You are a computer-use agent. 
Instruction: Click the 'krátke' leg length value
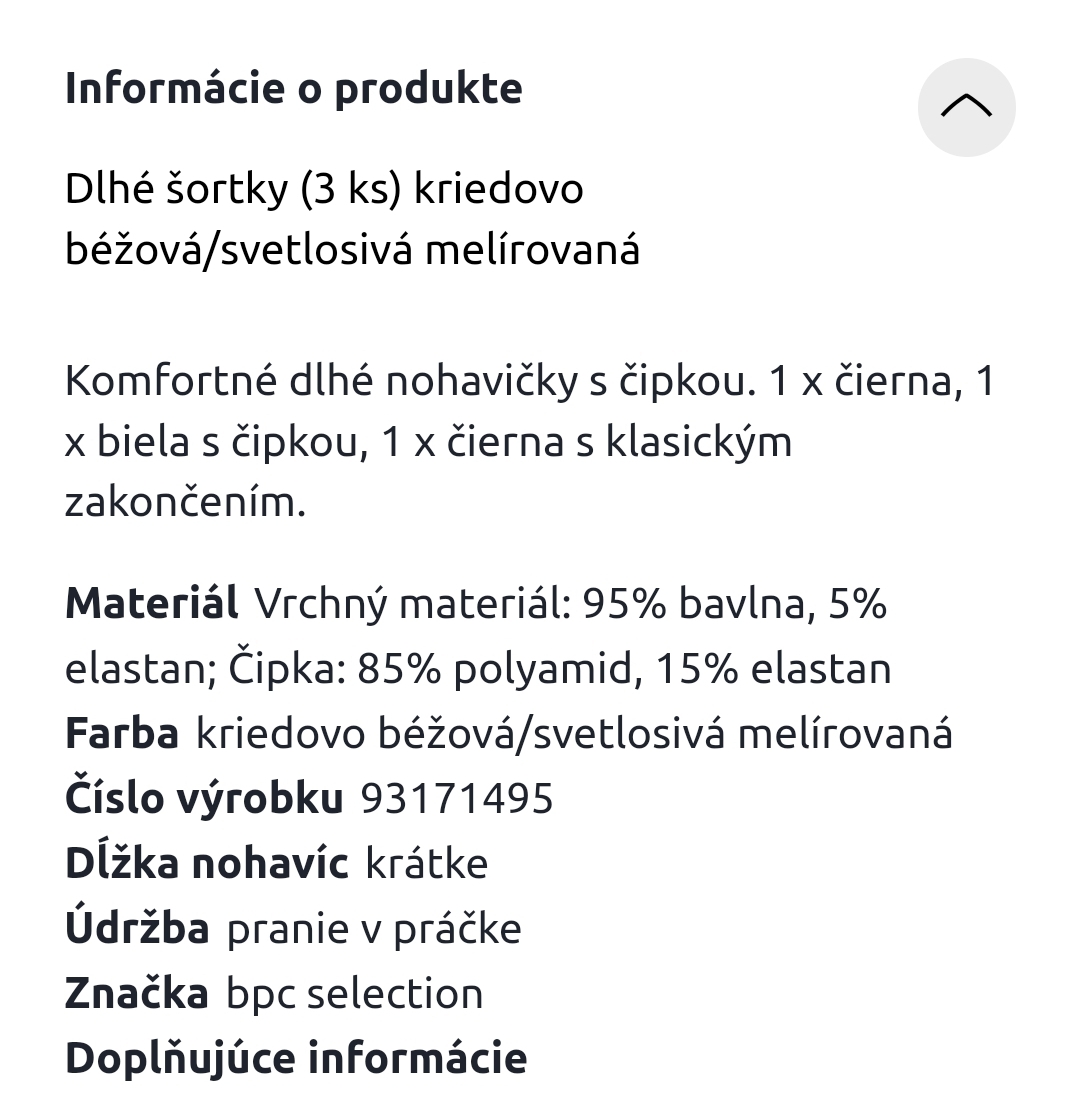click(427, 864)
